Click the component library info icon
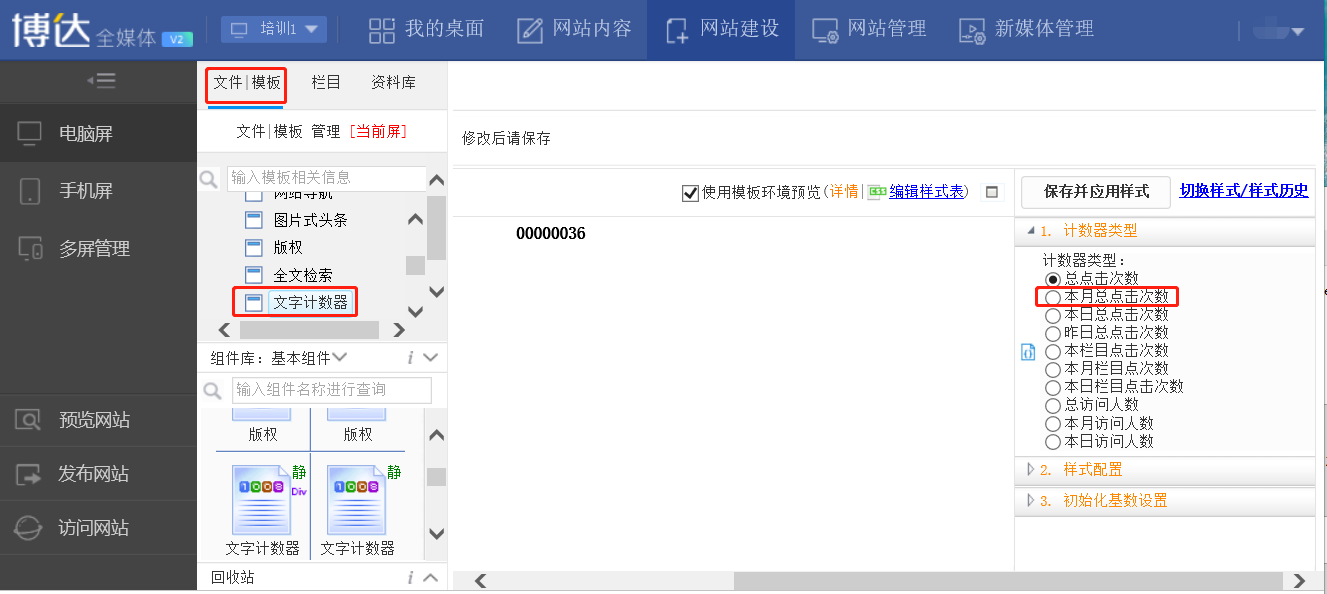Image resolution: width=1327 pixels, height=594 pixels. (x=411, y=357)
